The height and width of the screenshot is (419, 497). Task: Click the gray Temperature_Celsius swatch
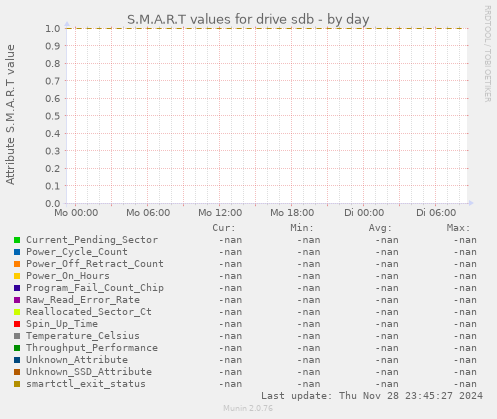coord(17,336)
